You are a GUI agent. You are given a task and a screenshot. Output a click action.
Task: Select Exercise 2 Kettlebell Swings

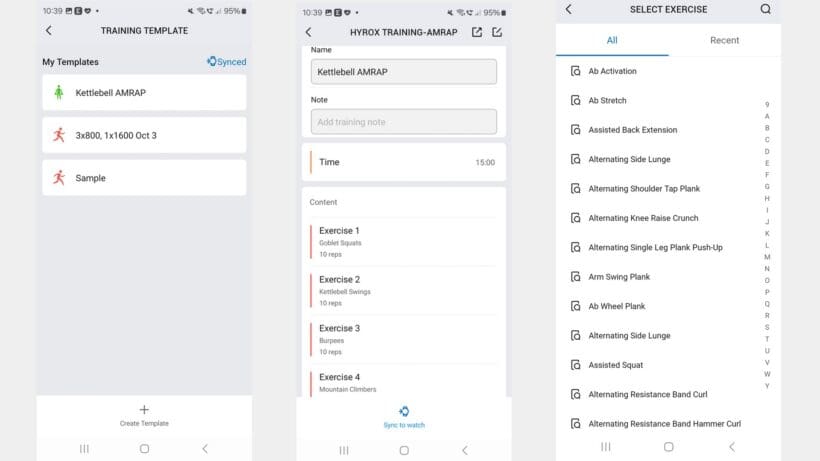404,290
